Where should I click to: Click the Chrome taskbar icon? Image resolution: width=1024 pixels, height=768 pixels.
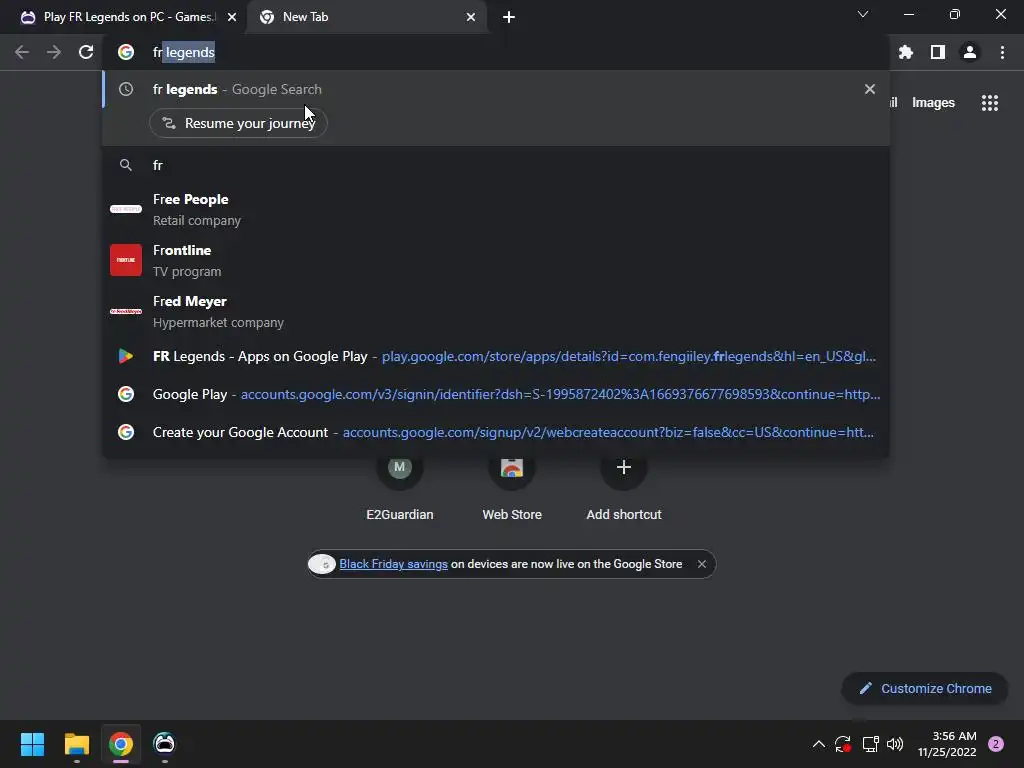pos(121,744)
